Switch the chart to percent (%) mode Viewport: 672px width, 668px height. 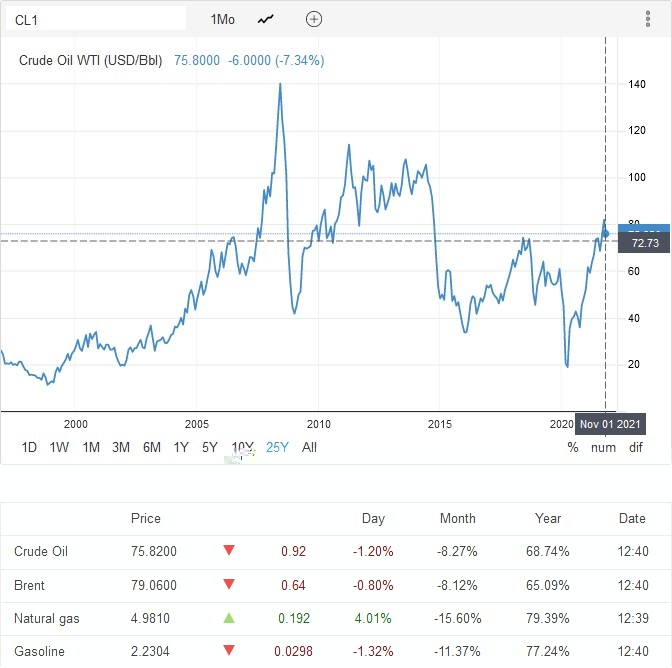pos(573,447)
